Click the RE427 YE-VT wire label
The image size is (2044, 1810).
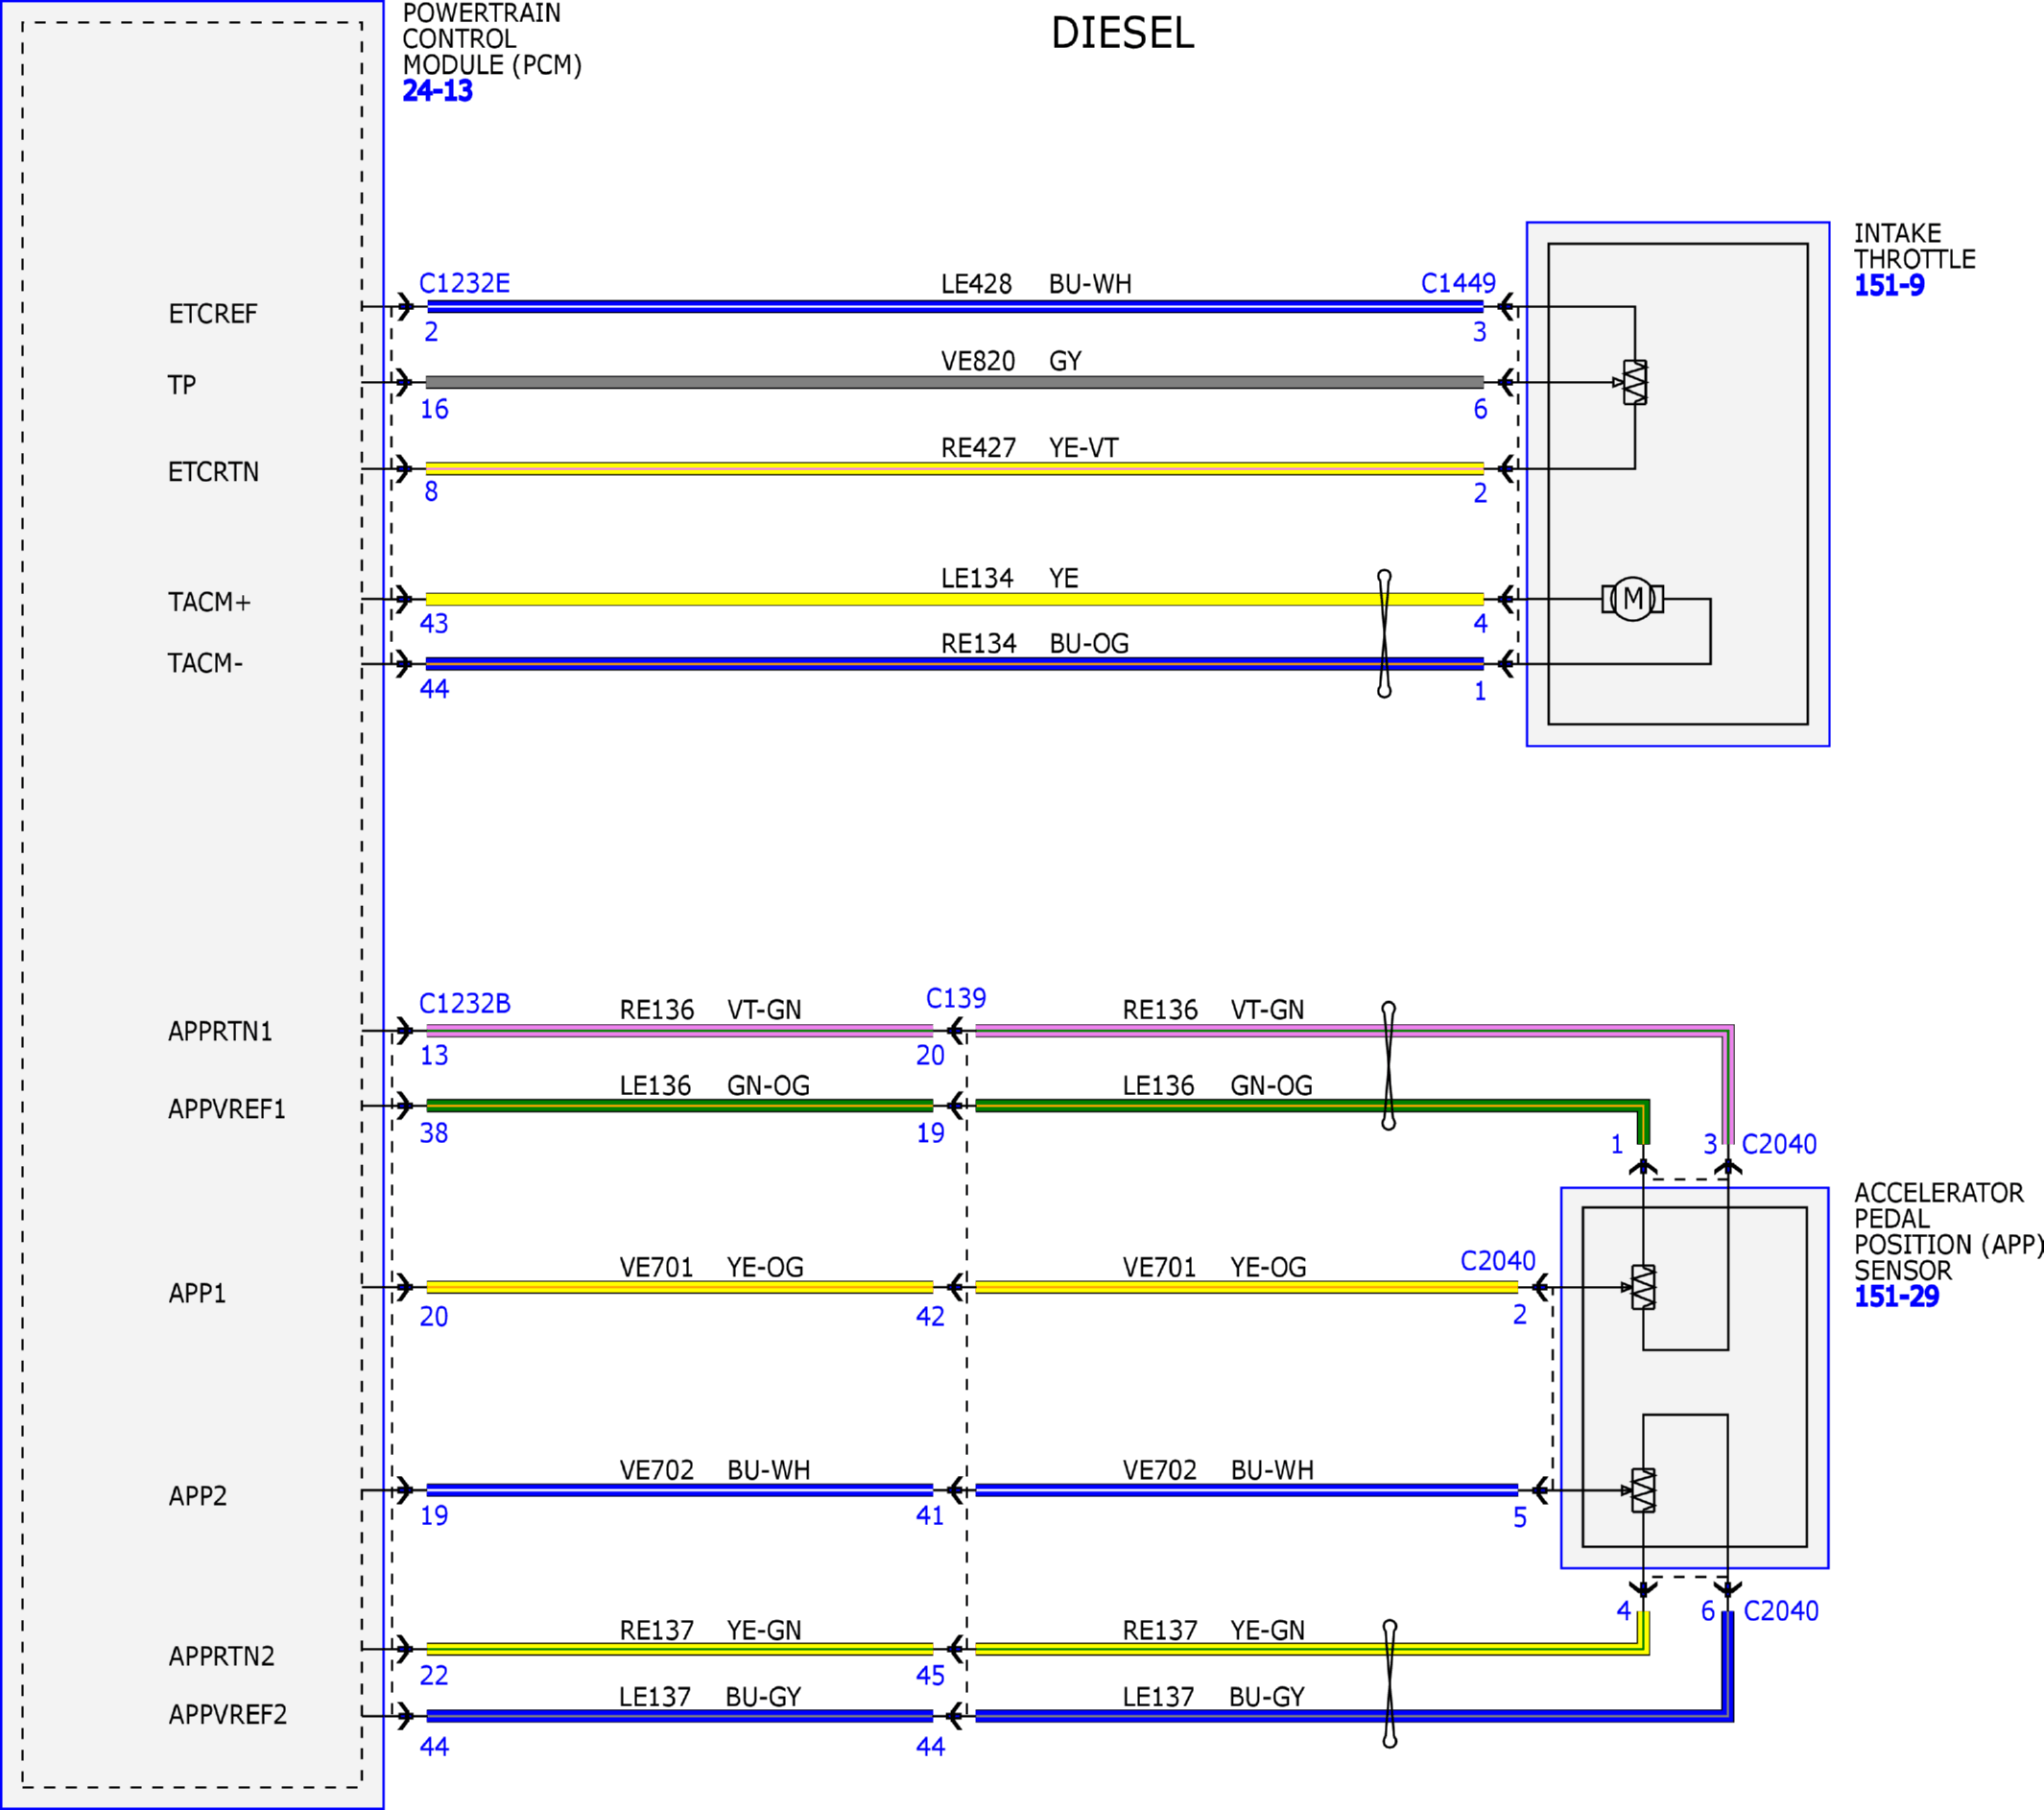1029,448
